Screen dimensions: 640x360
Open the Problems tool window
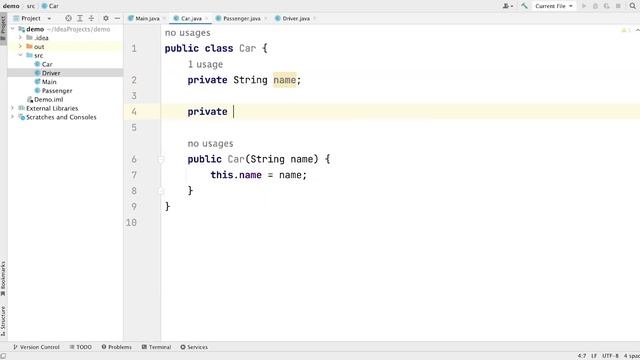116,347
